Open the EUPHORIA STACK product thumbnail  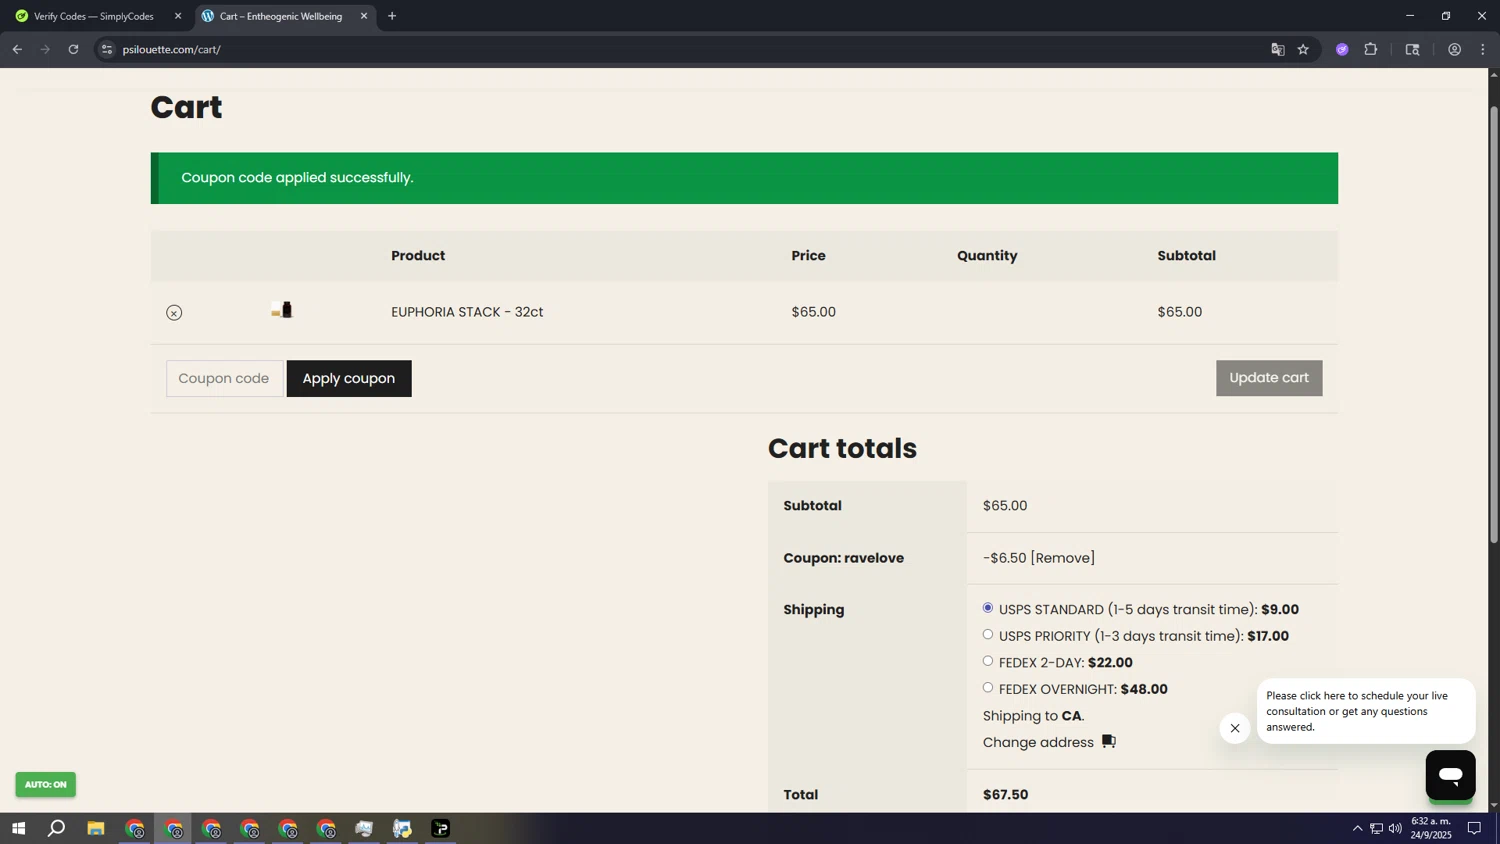point(282,310)
